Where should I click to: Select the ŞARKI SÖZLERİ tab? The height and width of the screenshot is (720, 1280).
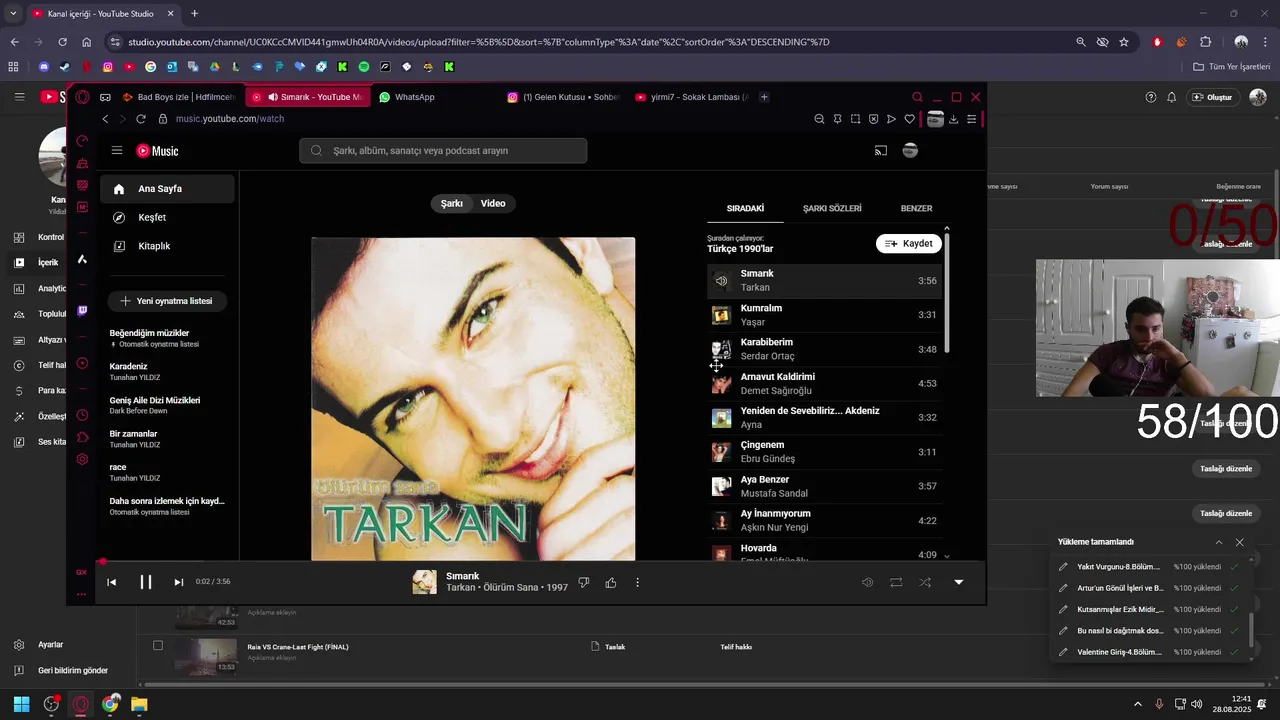(x=832, y=208)
